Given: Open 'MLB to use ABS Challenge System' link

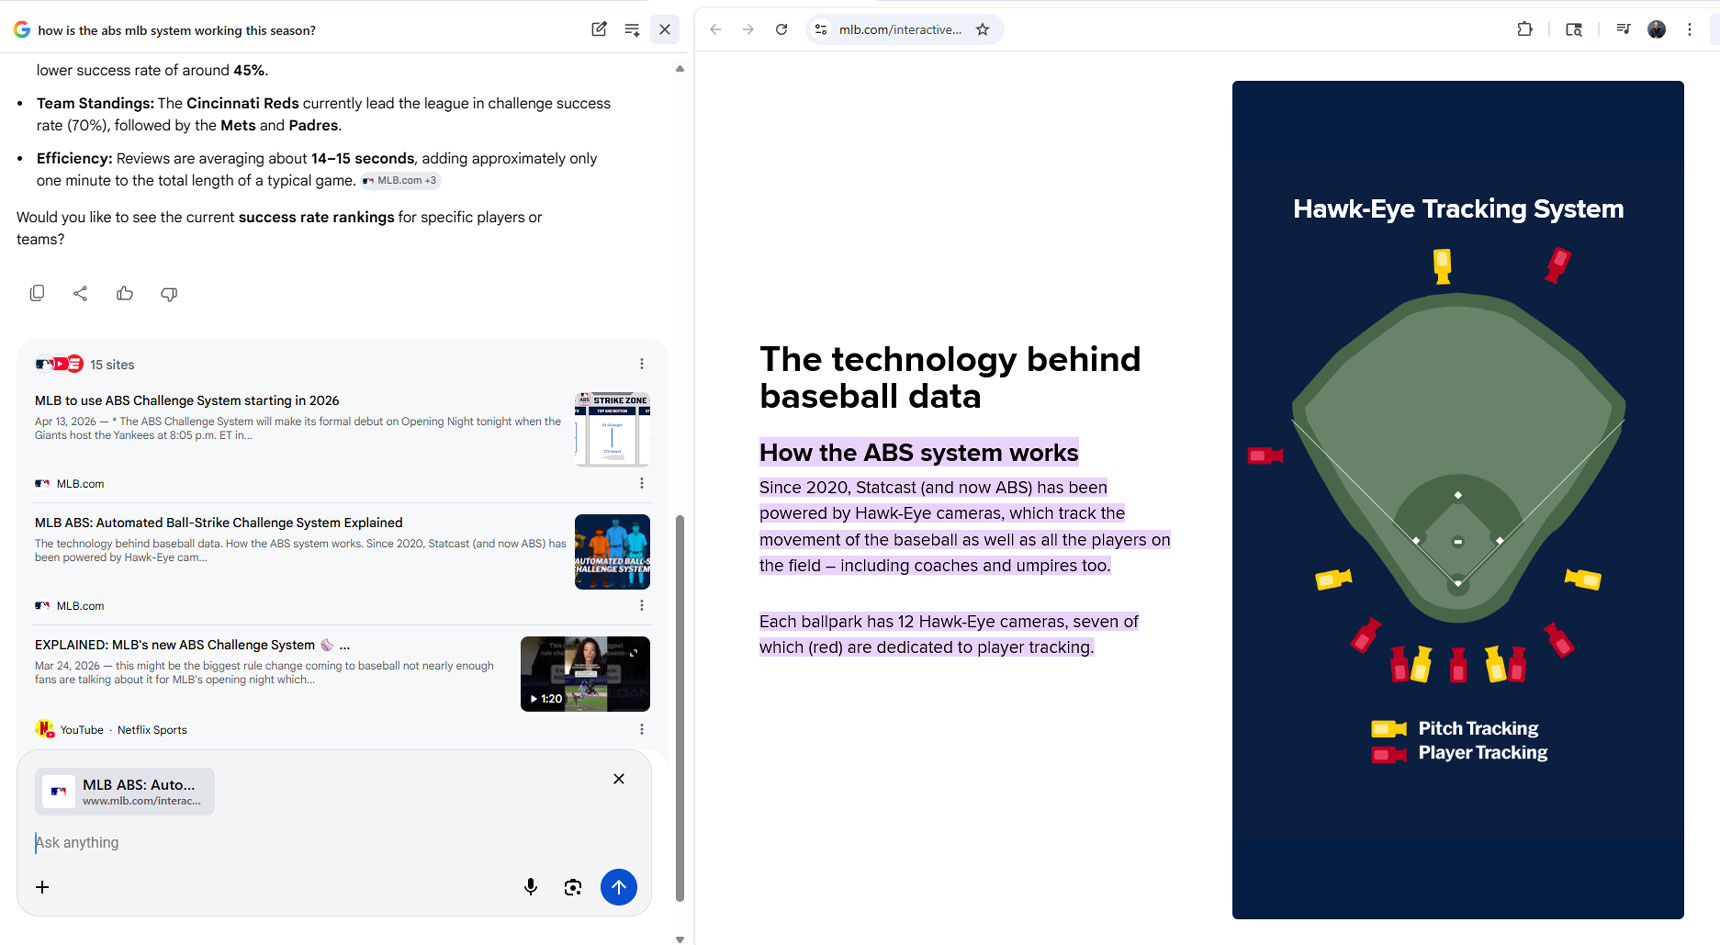Looking at the screenshot, I should point(187,400).
